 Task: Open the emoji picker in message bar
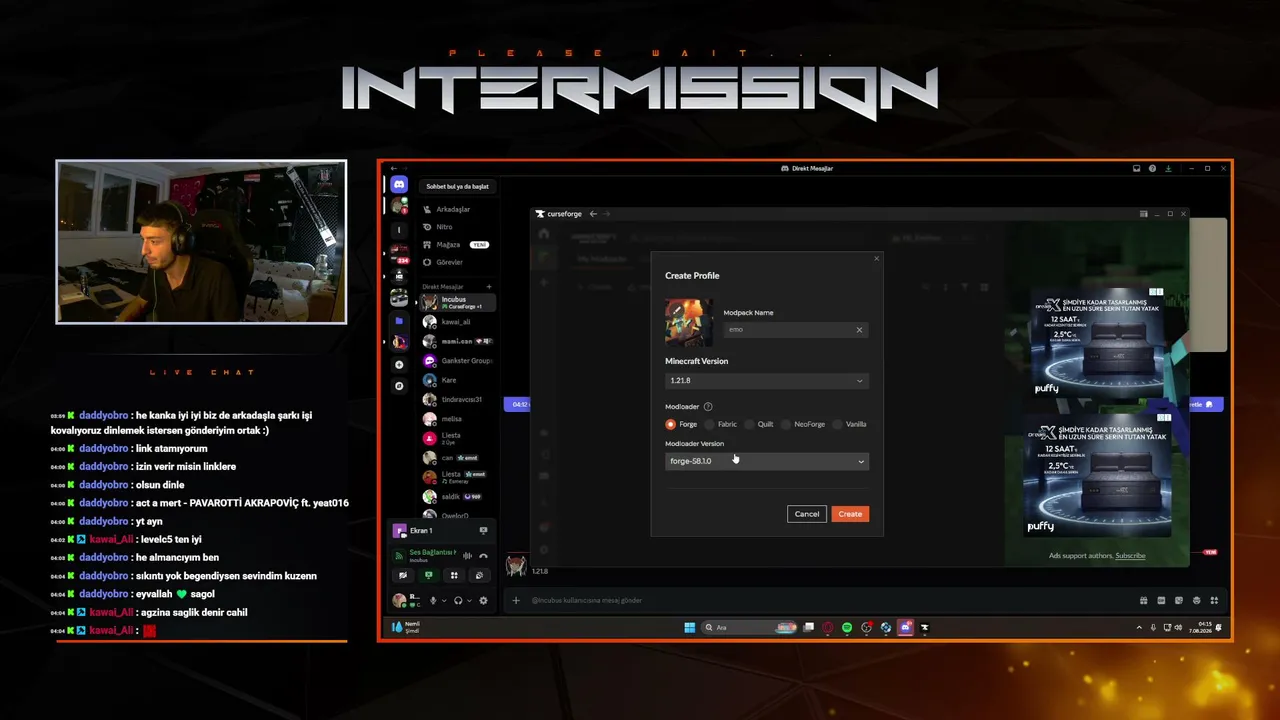click(x=1196, y=600)
